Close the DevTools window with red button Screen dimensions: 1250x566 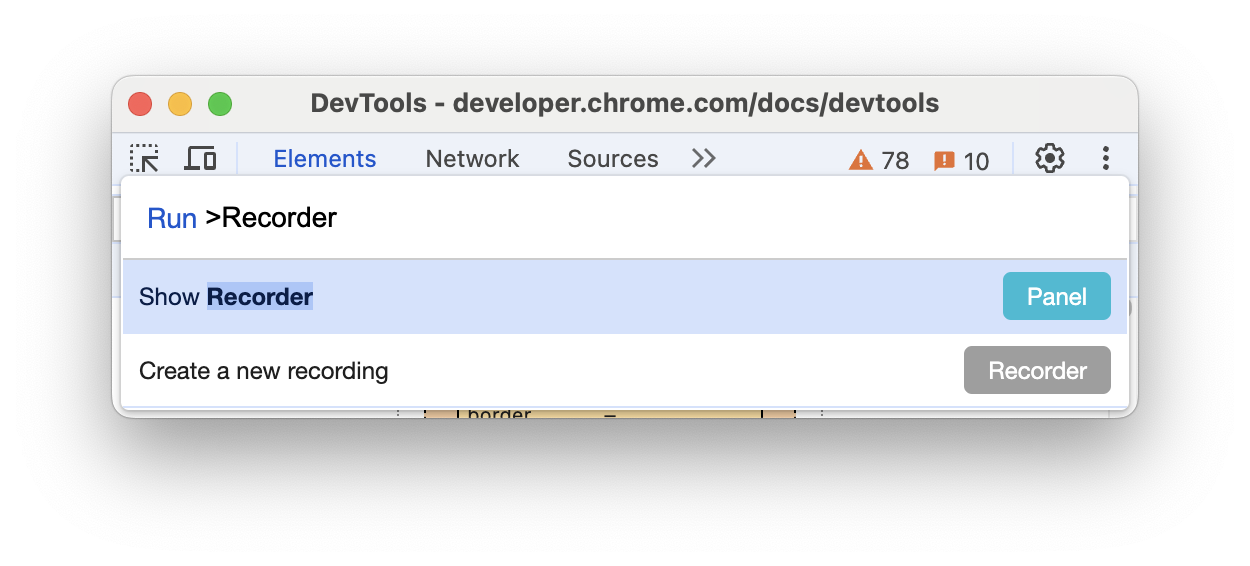pos(140,104)
